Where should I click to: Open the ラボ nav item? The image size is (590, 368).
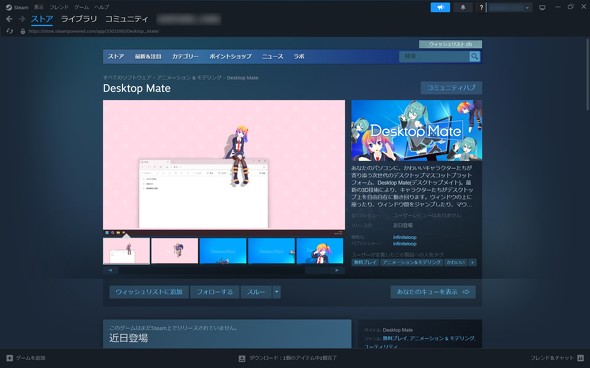(x=299, y=56)
